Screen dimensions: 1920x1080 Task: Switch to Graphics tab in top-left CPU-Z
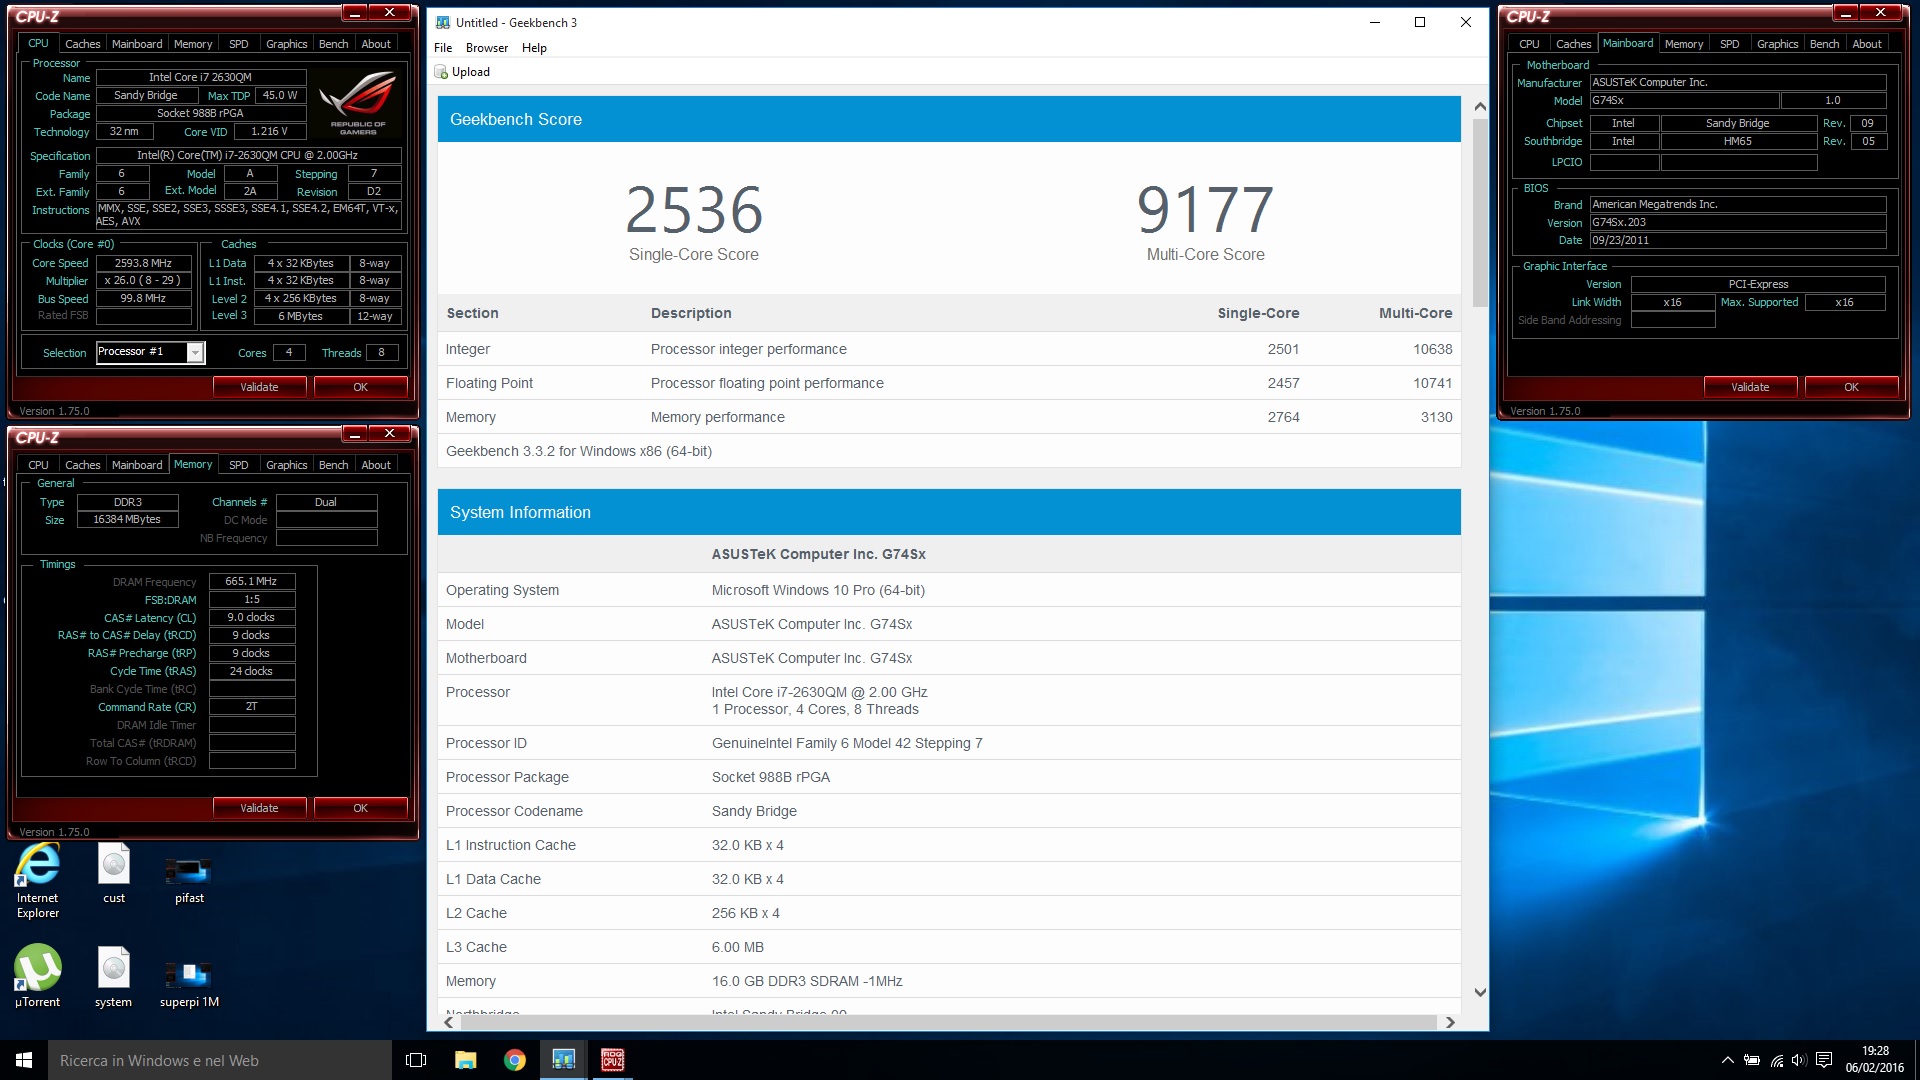point(286,44)
